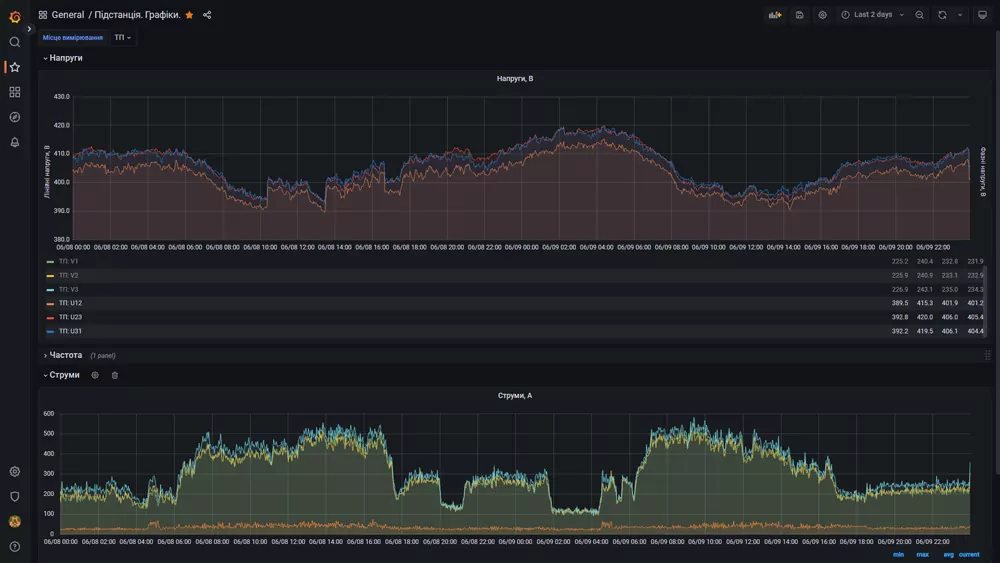This screenshot has width=1000, height=563.
Task: Add a new panel with chart-plus icon
Action: pos(775,15)
